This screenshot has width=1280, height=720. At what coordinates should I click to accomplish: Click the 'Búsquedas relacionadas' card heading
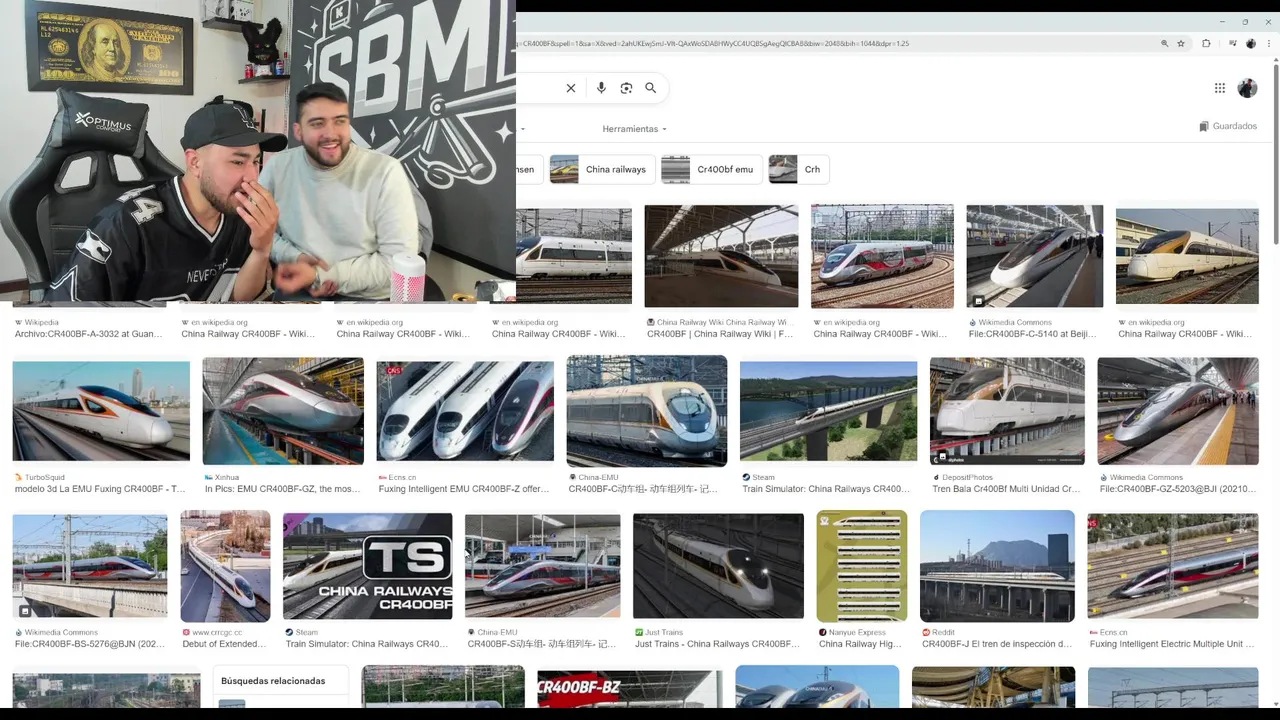point(273,681)
